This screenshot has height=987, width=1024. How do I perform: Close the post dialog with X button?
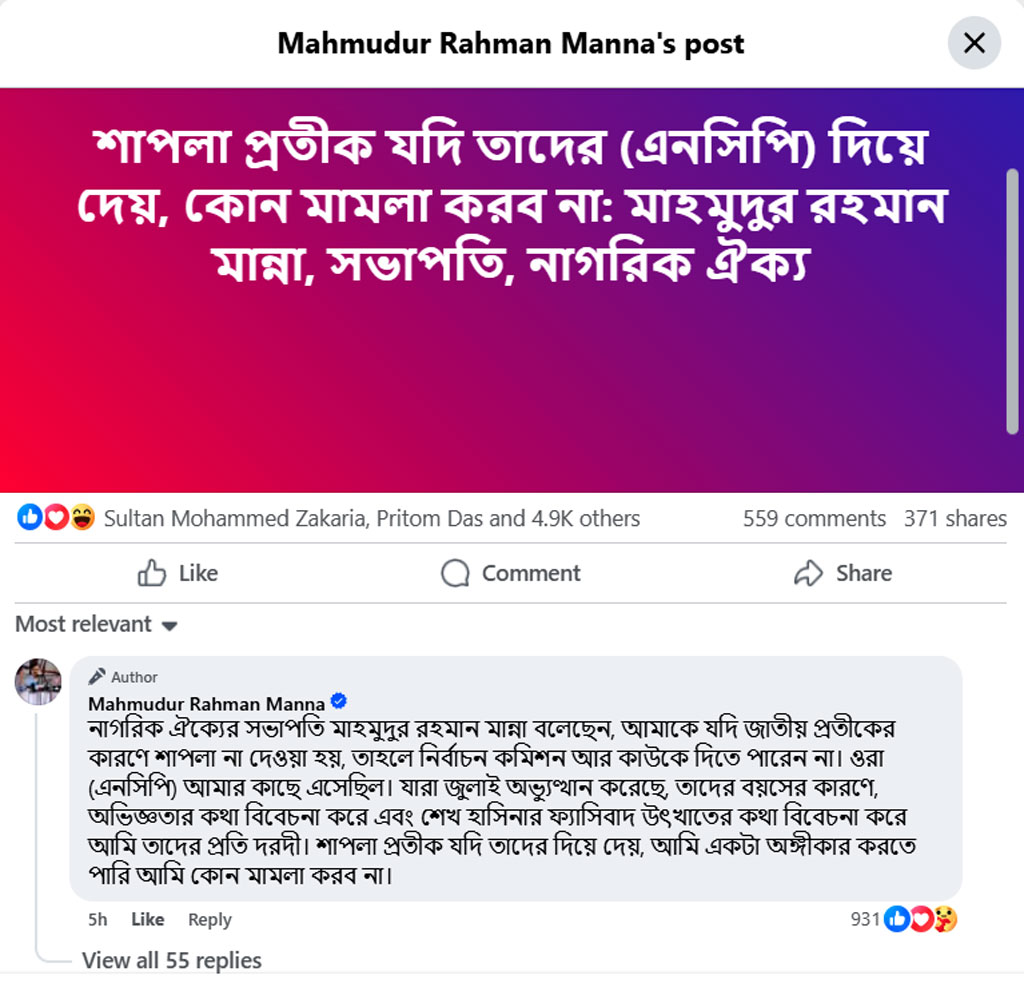point(973,43)
